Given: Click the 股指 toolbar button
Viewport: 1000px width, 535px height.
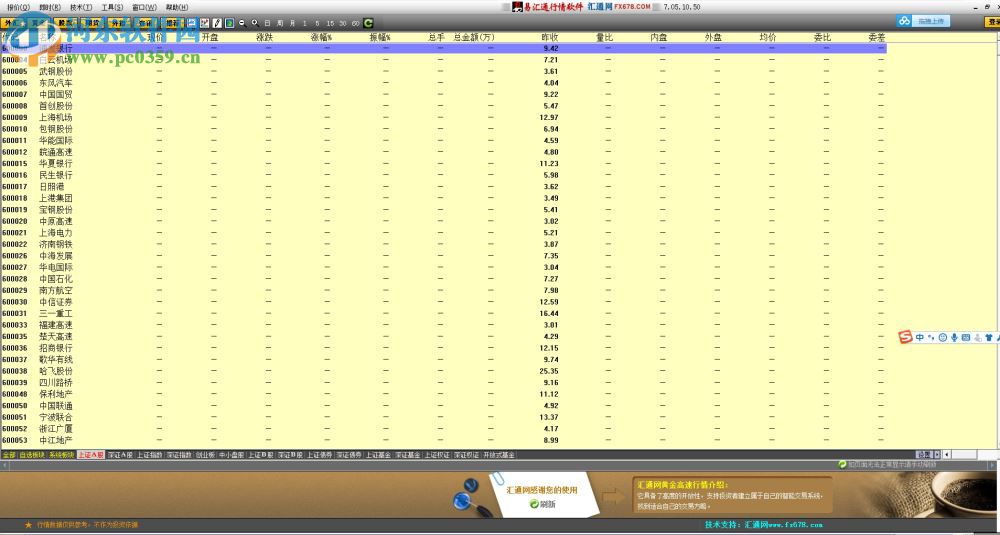Looking at the screenshot, I should pyautogui.click(x=65, y=23).
